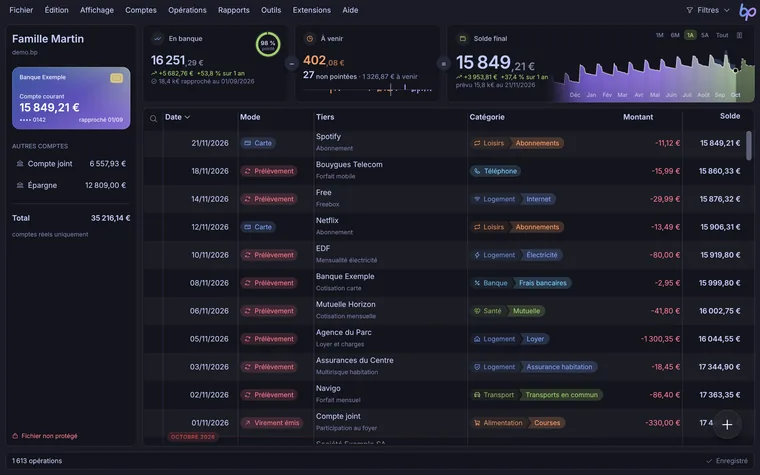This screenshot has width=760, height=475.
Task: Open the Compte joint account
Action: pyautogui.click(x=71, y=164)
